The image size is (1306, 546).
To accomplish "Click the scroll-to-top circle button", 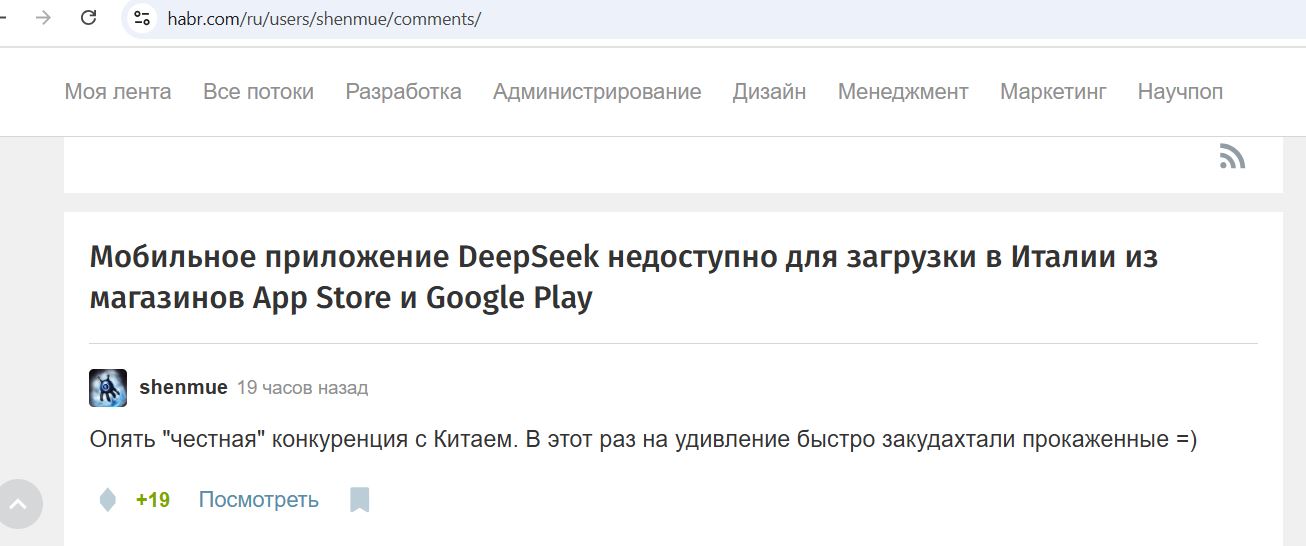I will click(x=17, y=504).
